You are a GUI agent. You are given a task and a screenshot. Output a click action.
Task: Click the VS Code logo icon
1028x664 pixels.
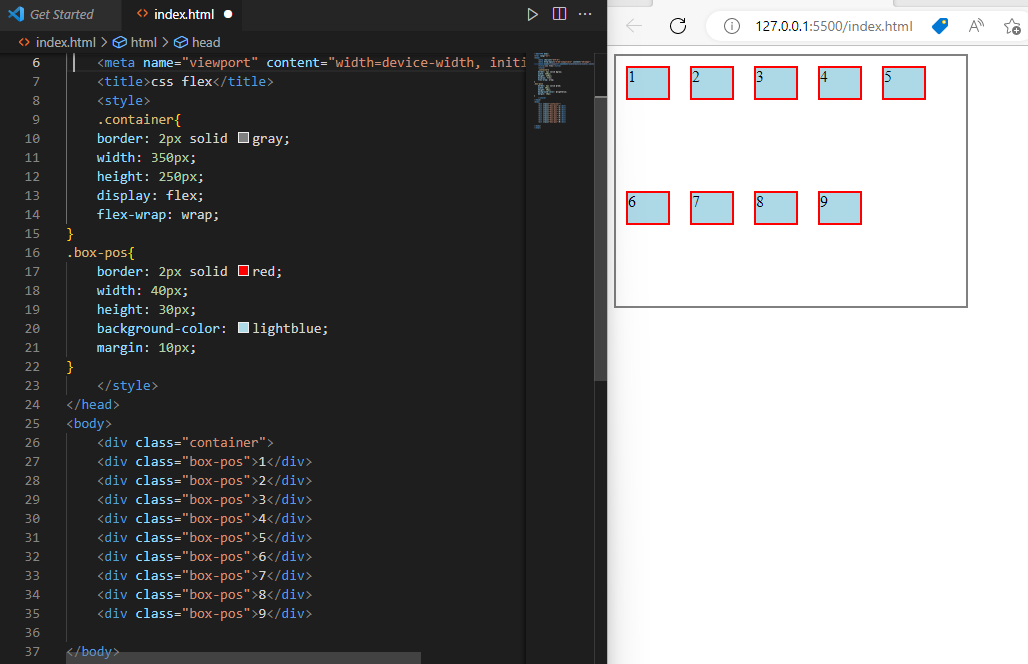[x=16, y=14]
